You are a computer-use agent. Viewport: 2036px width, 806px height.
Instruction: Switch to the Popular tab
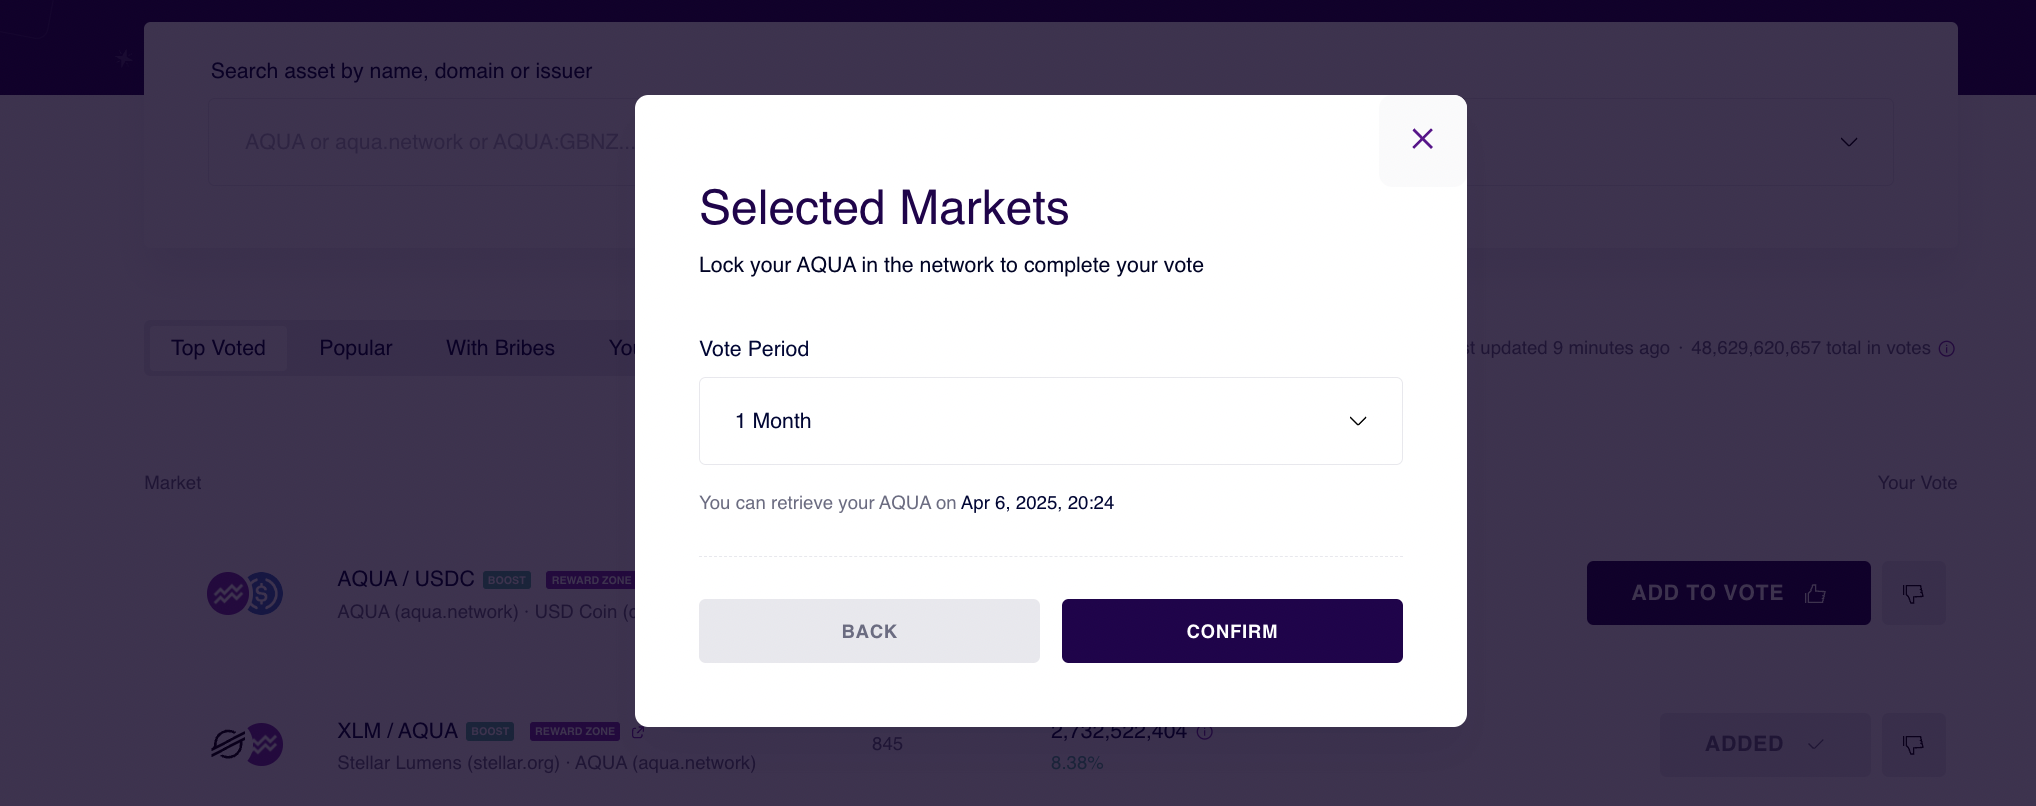point(356,348)
